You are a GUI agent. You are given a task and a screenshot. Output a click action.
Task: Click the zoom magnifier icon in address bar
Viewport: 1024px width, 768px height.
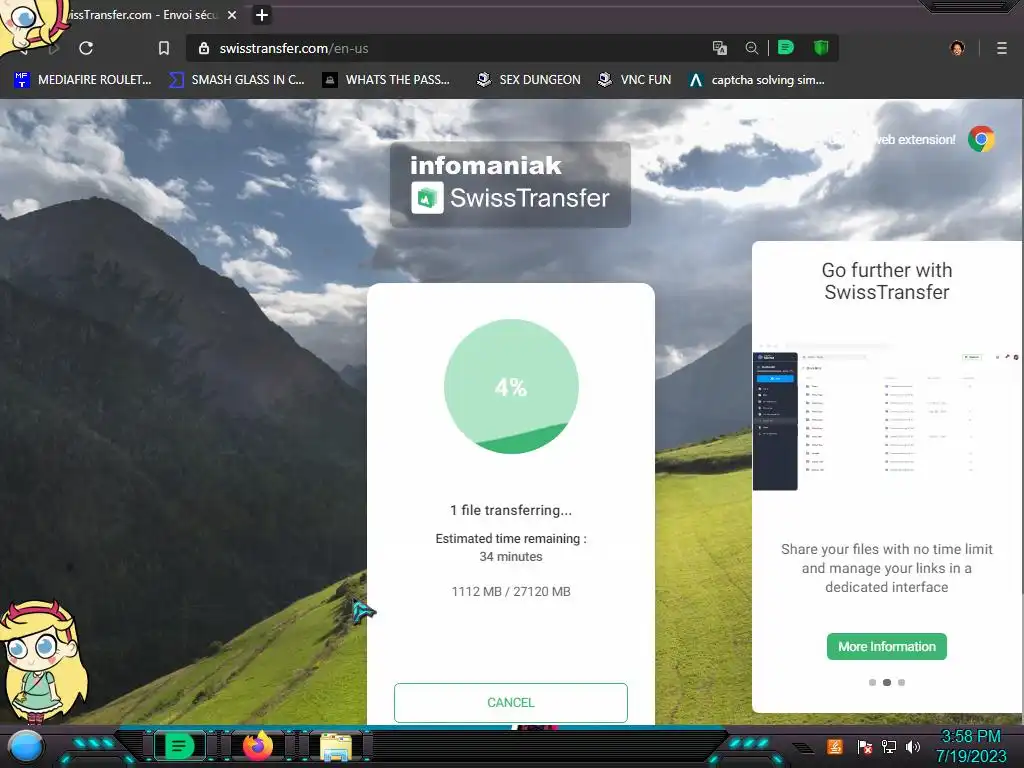click(752, 48)
